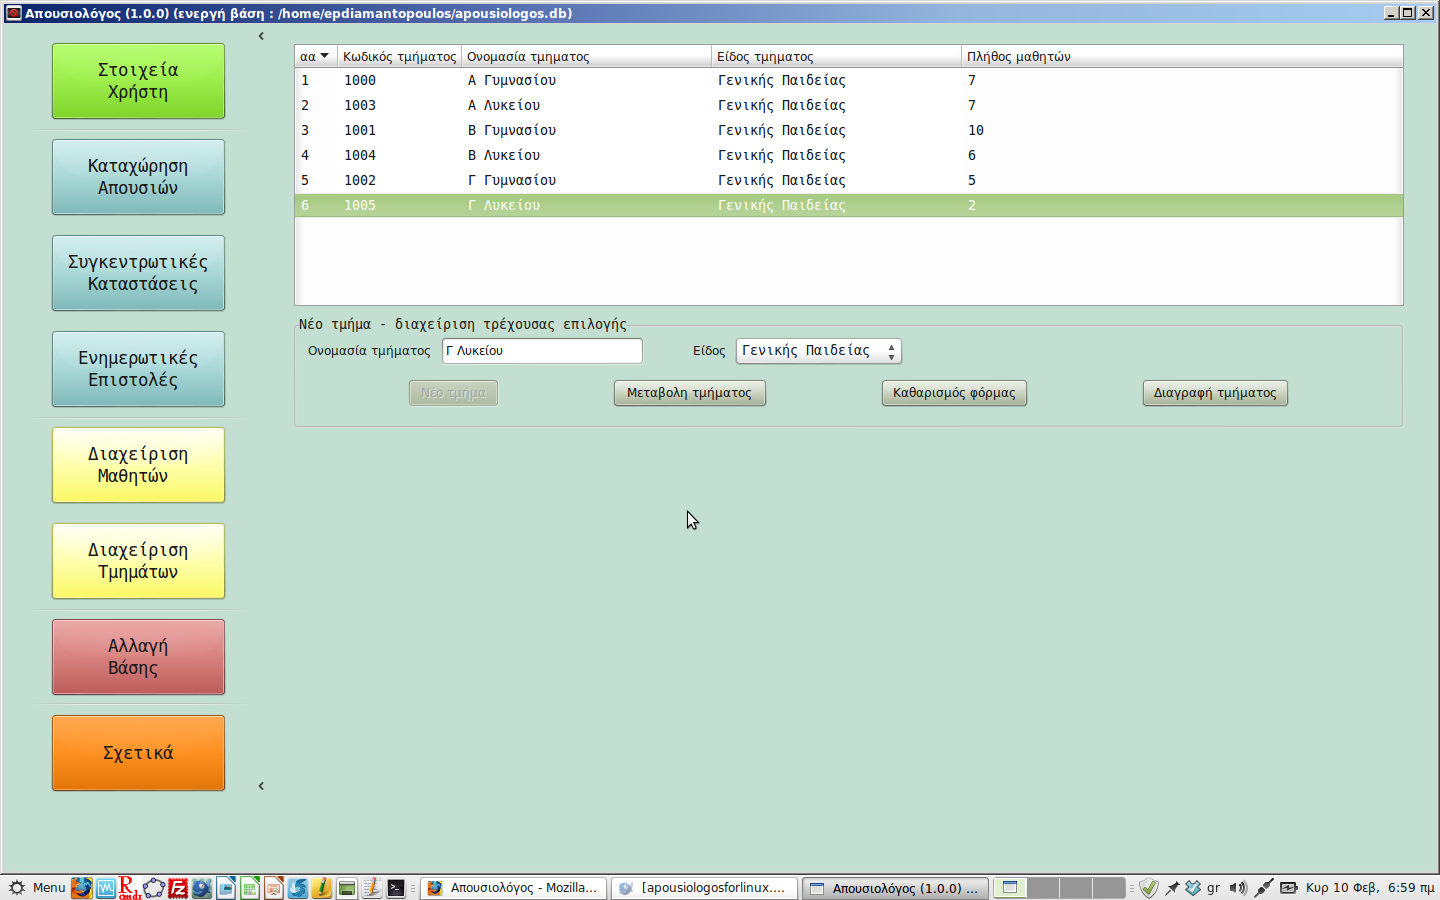Launch the office picture-document icon

[x=226, y=888]
